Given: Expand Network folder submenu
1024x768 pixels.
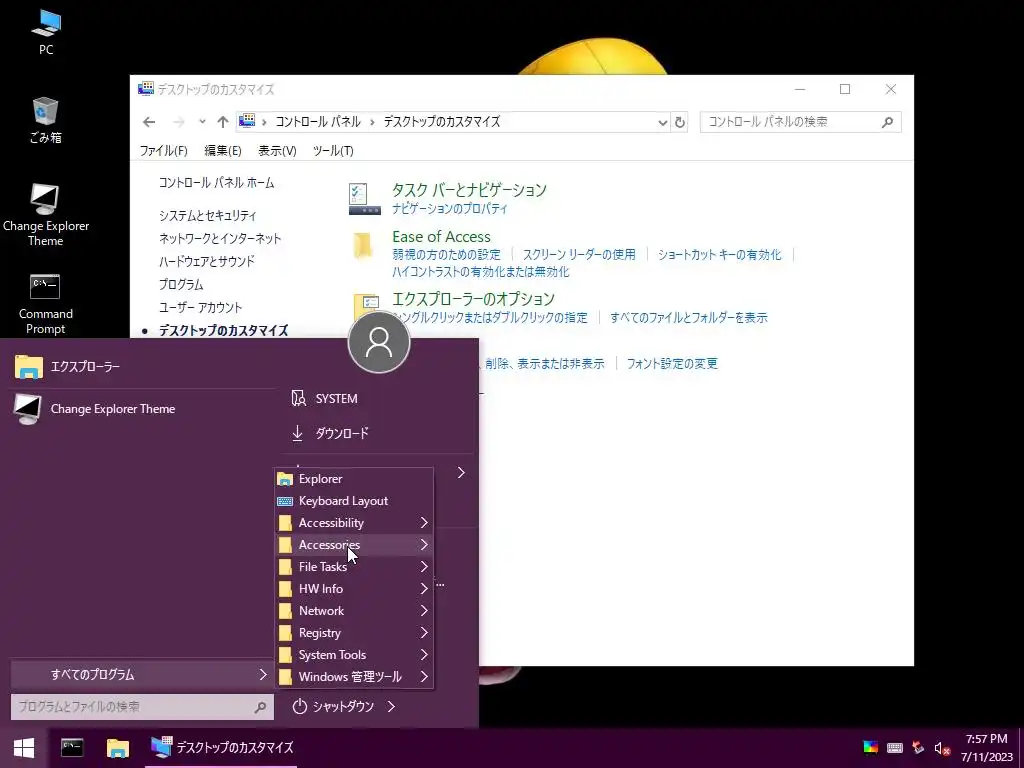Looking at the screenshot, I should pos(354,611).
